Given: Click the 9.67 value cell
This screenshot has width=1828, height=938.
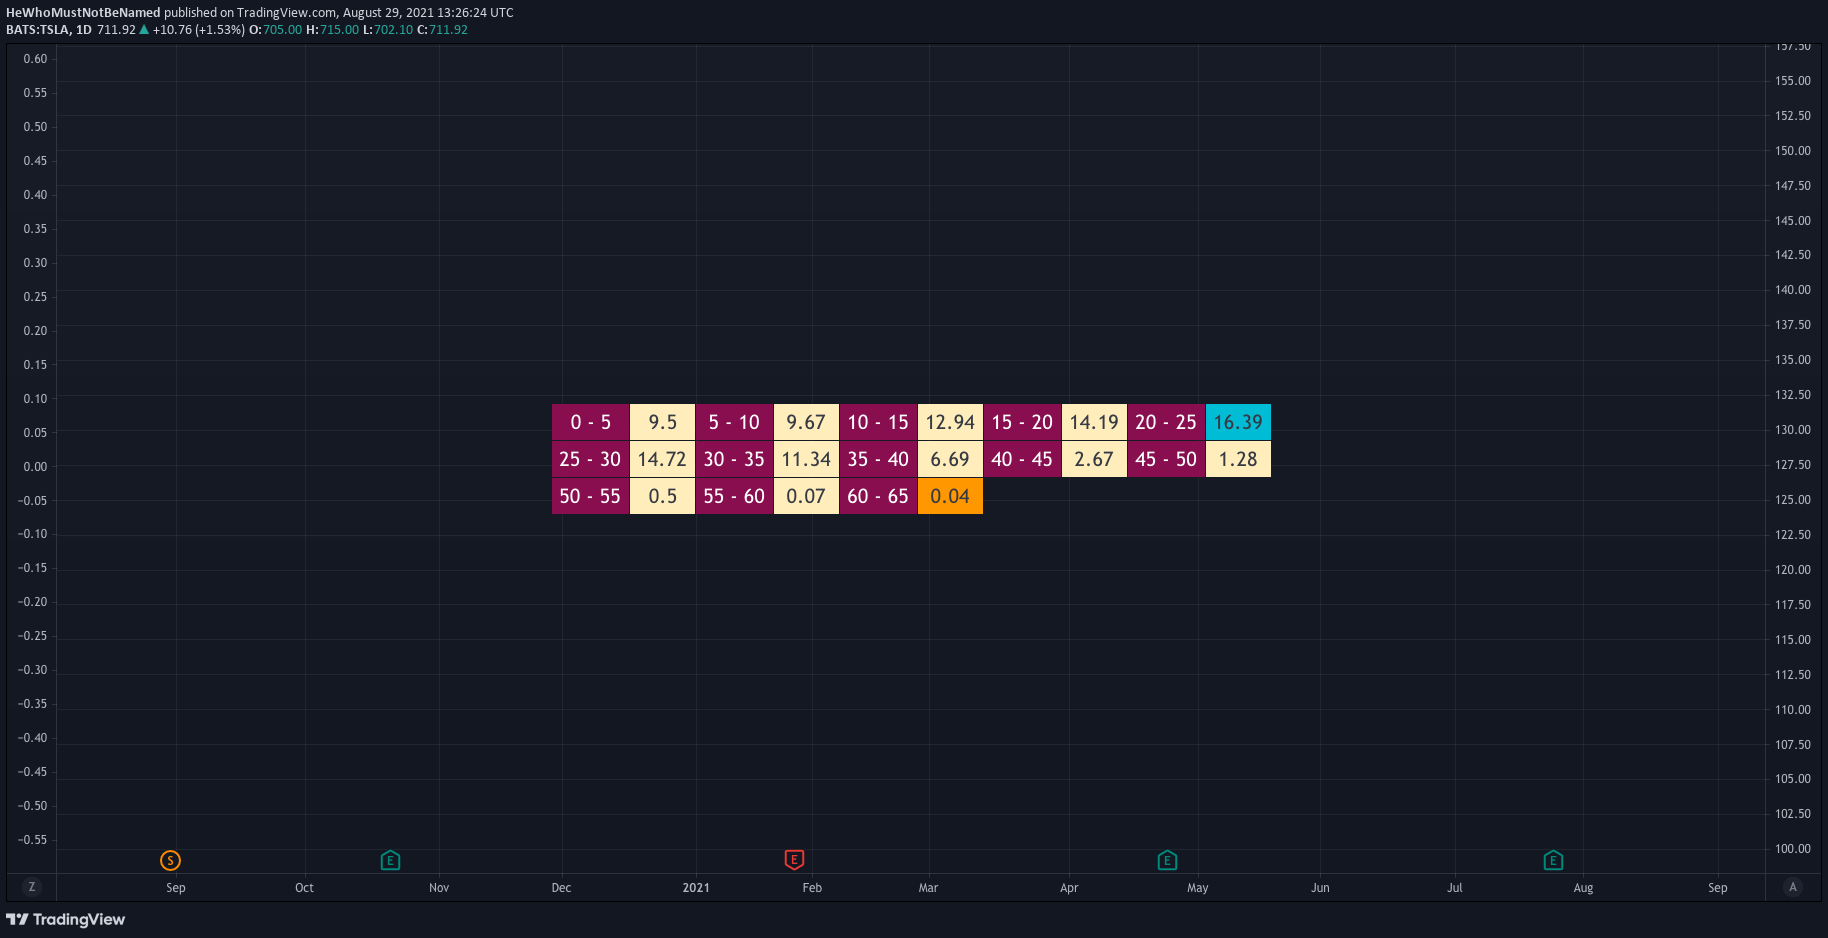Looking at the screenshot, I should pos(806,422).
